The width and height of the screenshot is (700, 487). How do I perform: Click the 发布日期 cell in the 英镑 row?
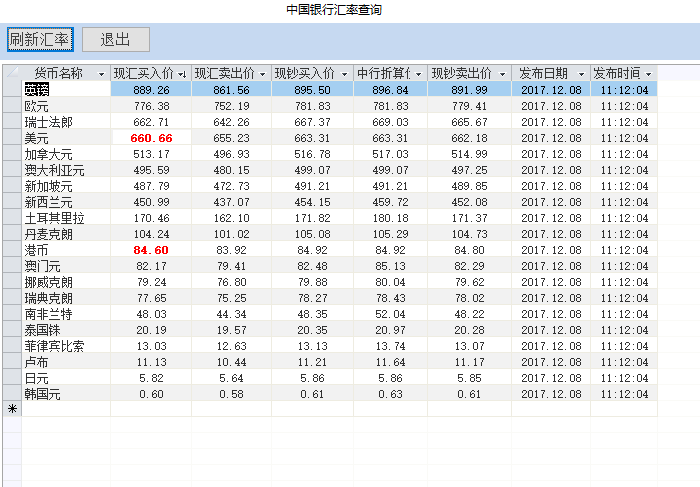[551, 90]
